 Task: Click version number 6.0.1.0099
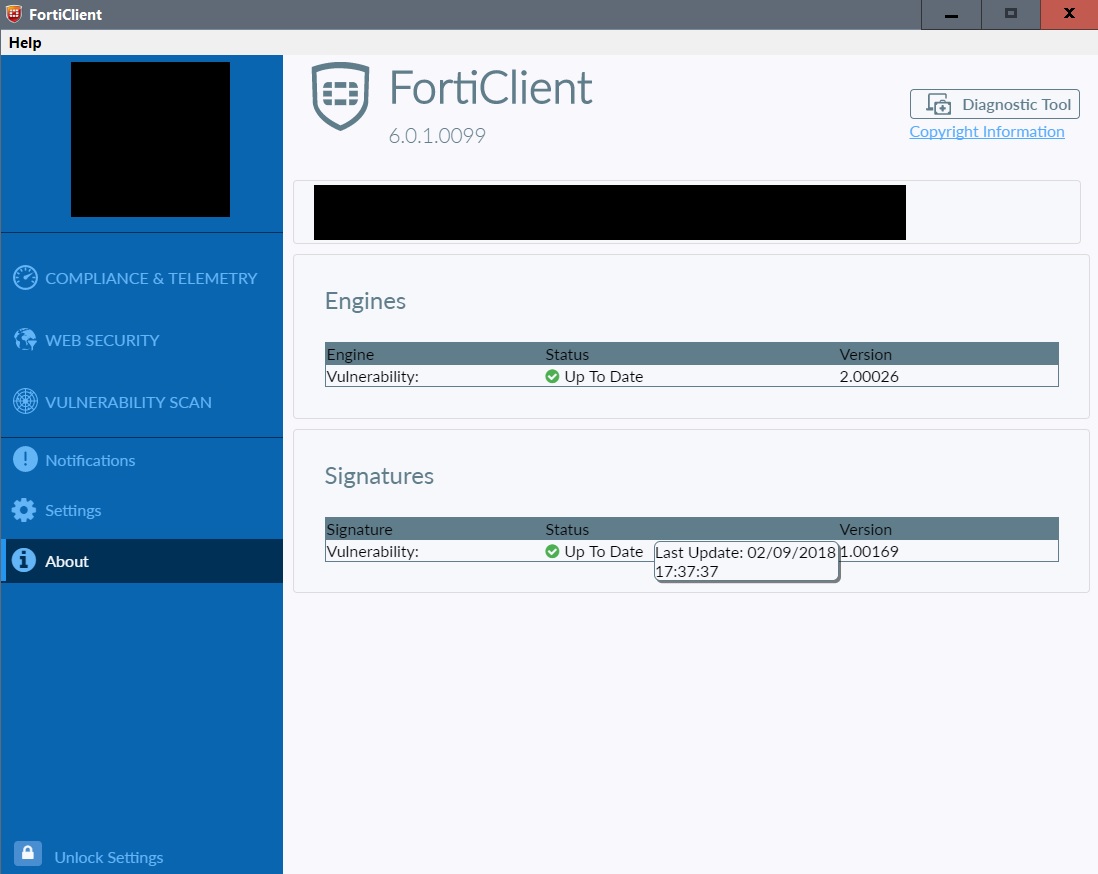click(437, 135)
